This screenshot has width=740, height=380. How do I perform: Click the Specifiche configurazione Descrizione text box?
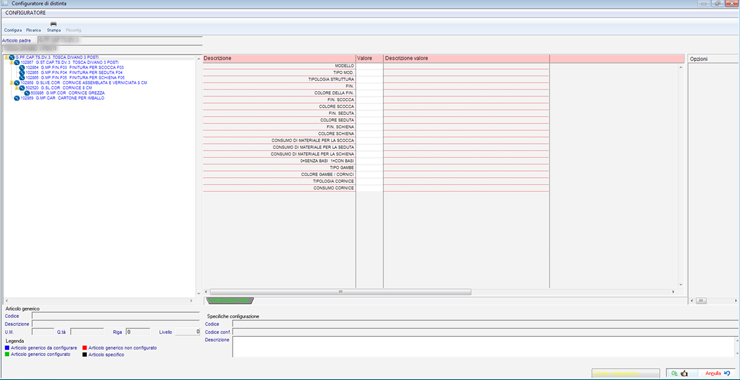point(485,346)
